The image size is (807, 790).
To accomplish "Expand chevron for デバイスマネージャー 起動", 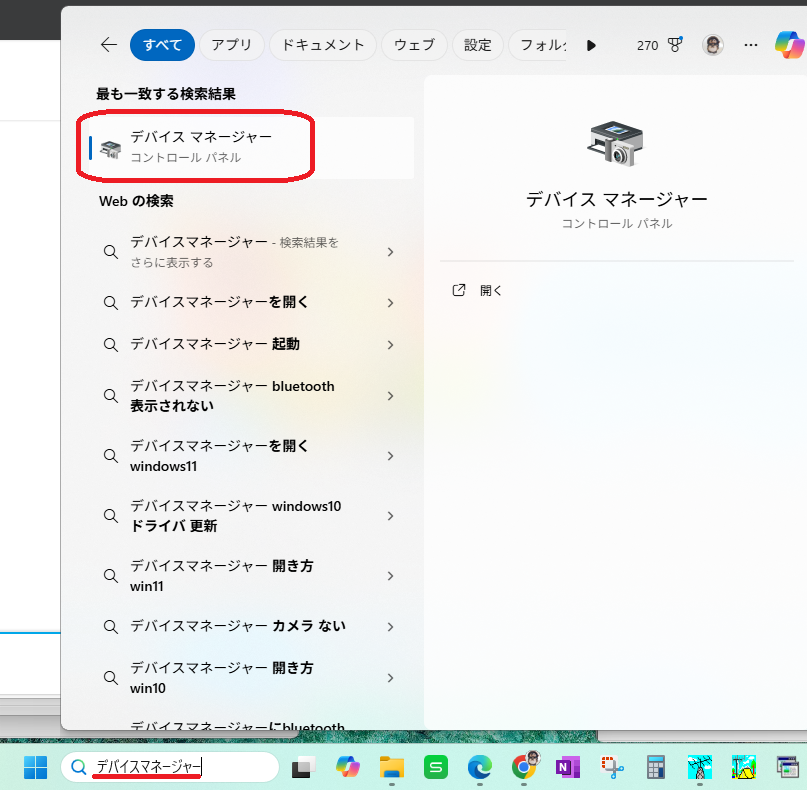I will coord(391,345).
